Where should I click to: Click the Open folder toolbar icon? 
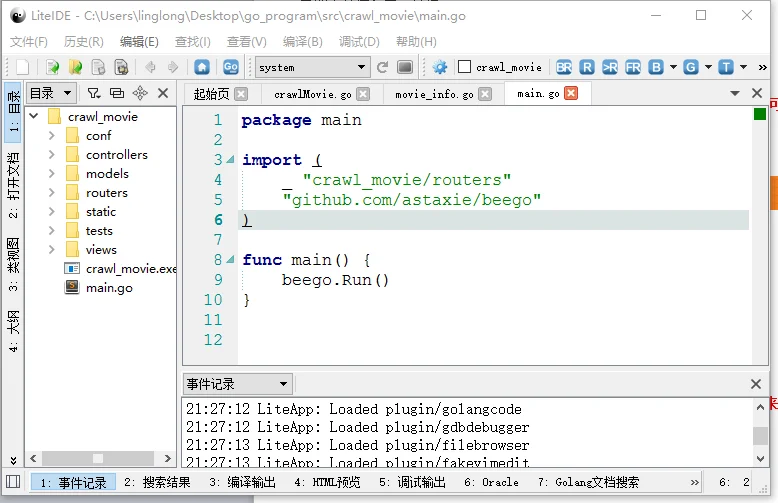(75, 67)
